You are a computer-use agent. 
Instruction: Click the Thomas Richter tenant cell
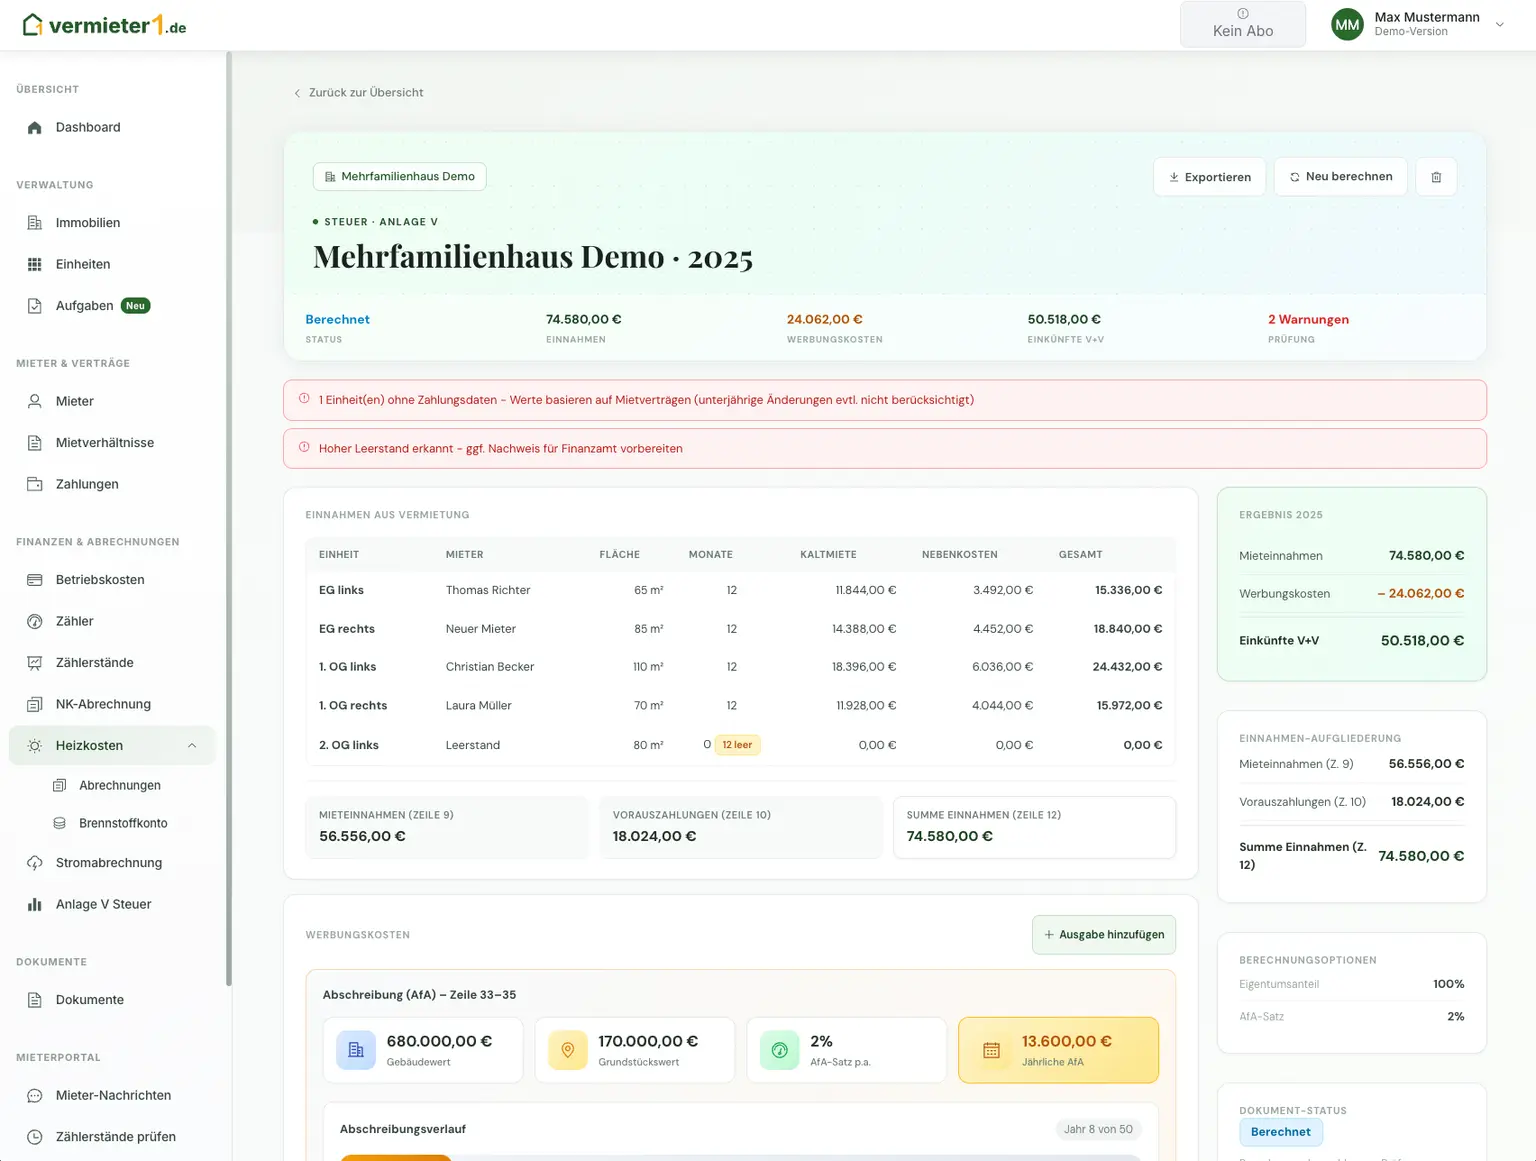488,590
